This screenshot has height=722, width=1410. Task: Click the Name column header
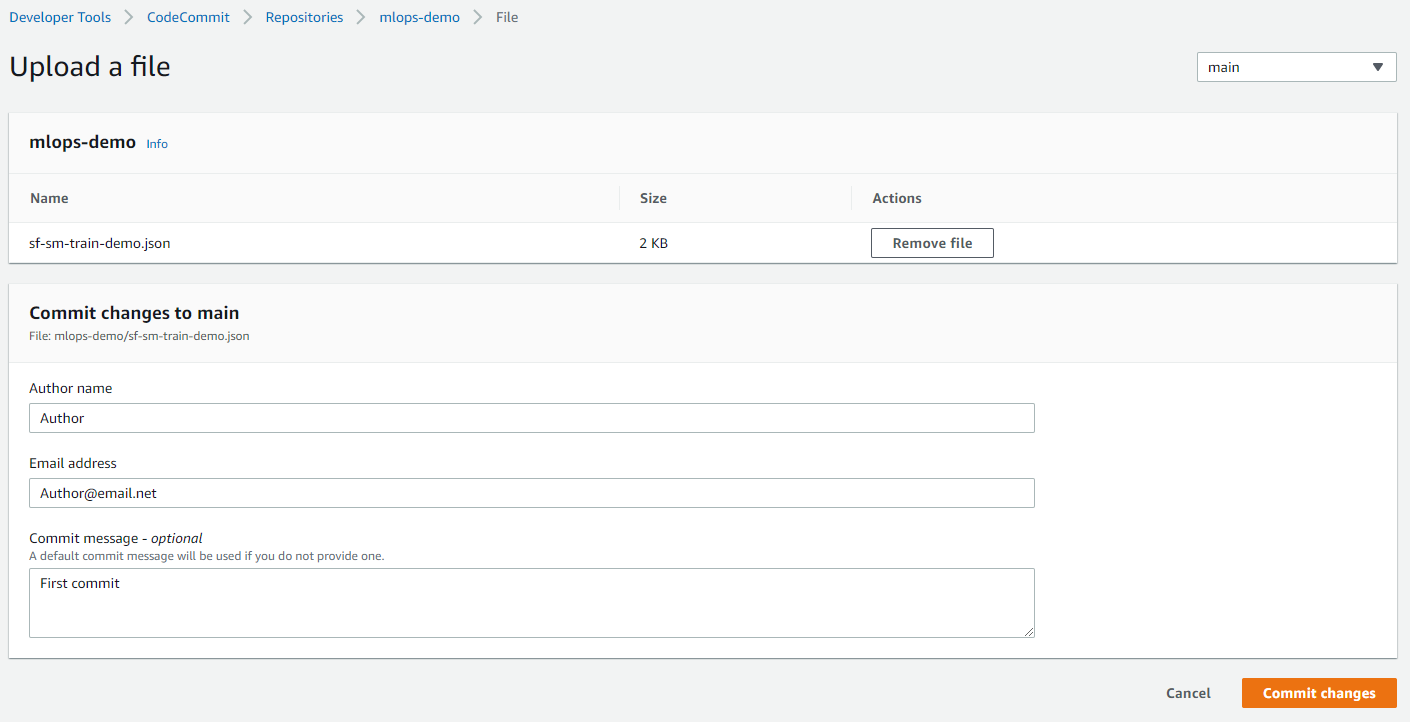49,198
